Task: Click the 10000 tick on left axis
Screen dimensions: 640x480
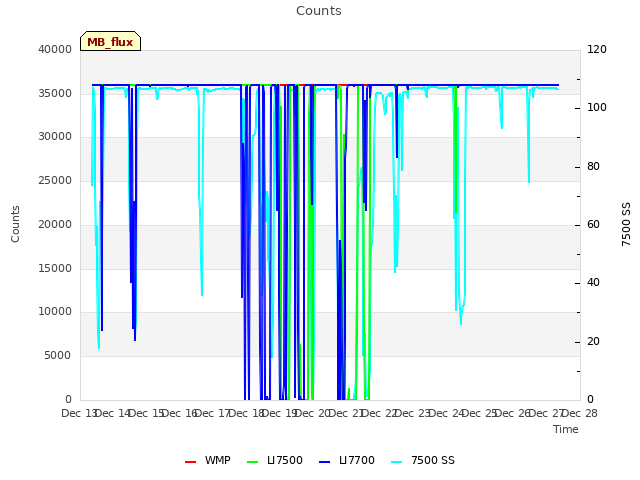Action: 55,311
